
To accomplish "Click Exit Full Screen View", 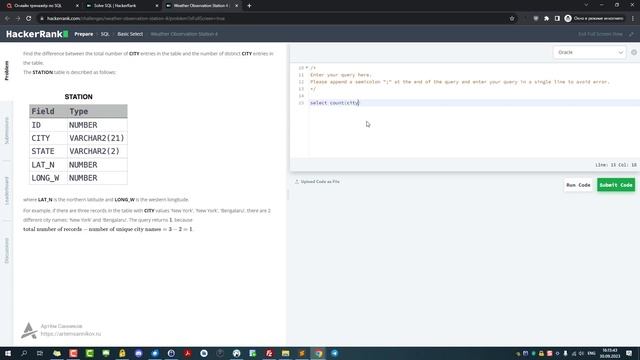I will 600,34.
